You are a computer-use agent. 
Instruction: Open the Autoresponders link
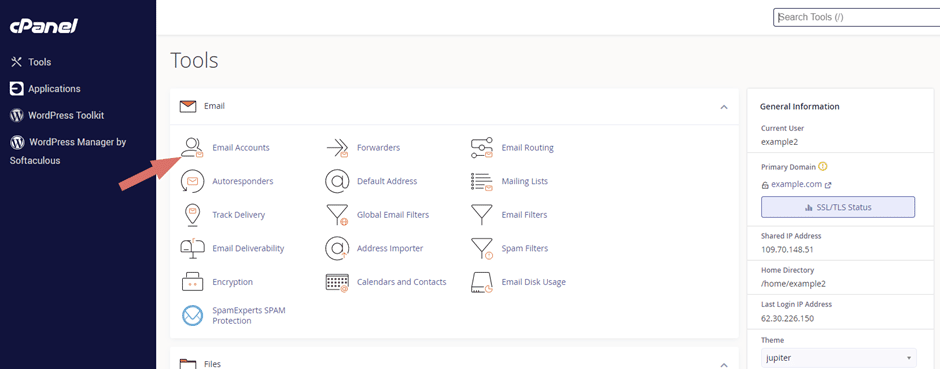pos(243,181)
